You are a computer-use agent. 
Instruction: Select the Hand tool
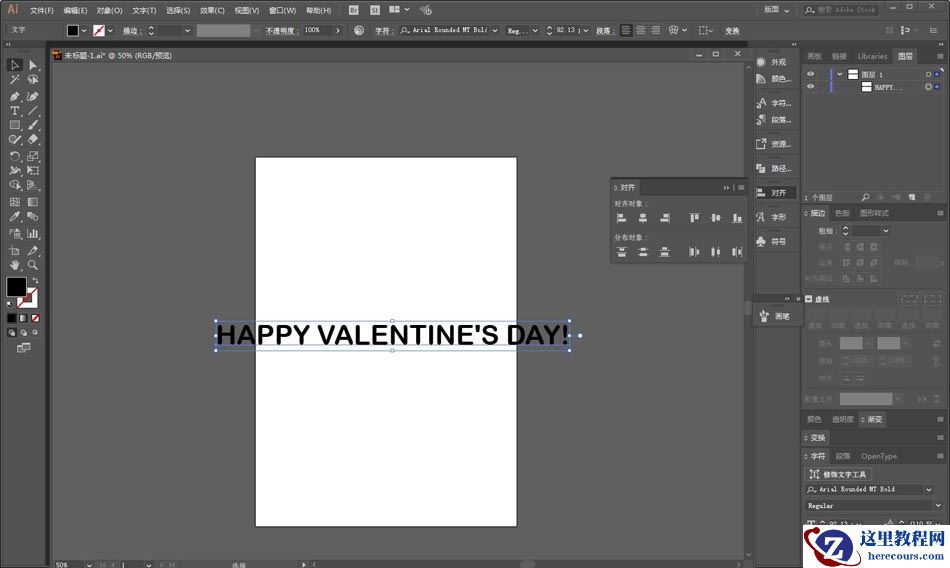point(15,265)
